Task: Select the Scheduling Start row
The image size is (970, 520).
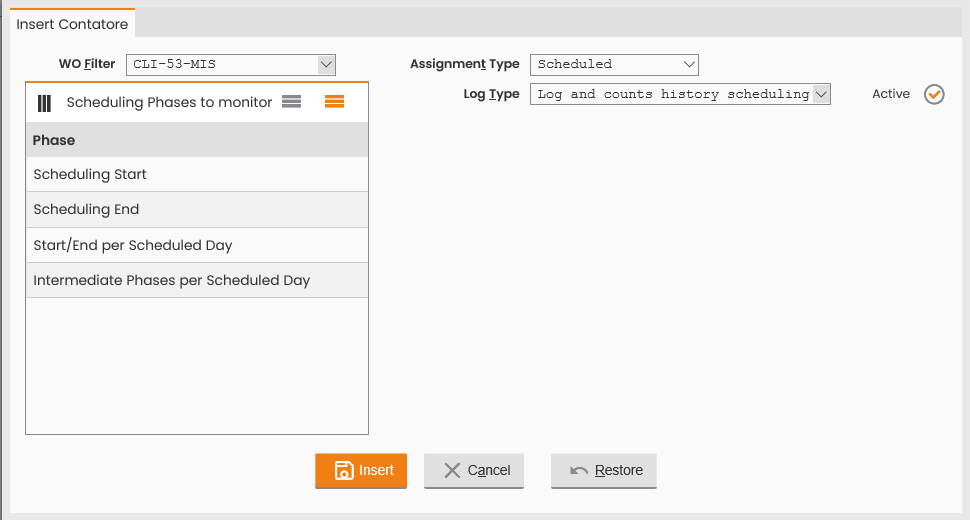Action: [197, 174]
